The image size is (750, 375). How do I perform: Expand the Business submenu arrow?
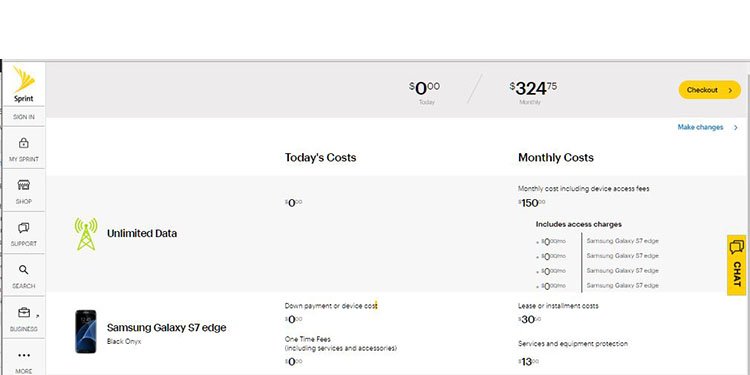pos(38,316)
